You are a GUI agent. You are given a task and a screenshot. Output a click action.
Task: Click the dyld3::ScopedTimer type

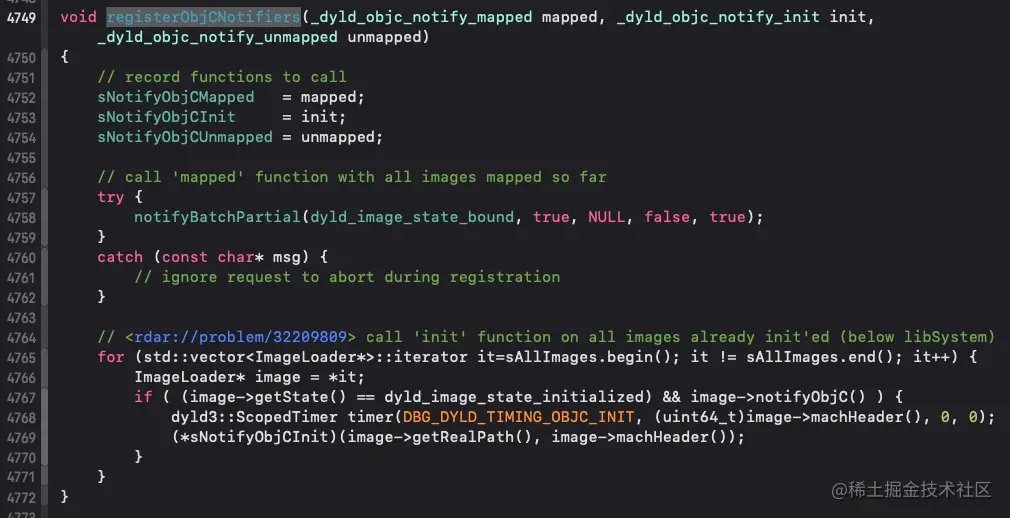[254, 417]
